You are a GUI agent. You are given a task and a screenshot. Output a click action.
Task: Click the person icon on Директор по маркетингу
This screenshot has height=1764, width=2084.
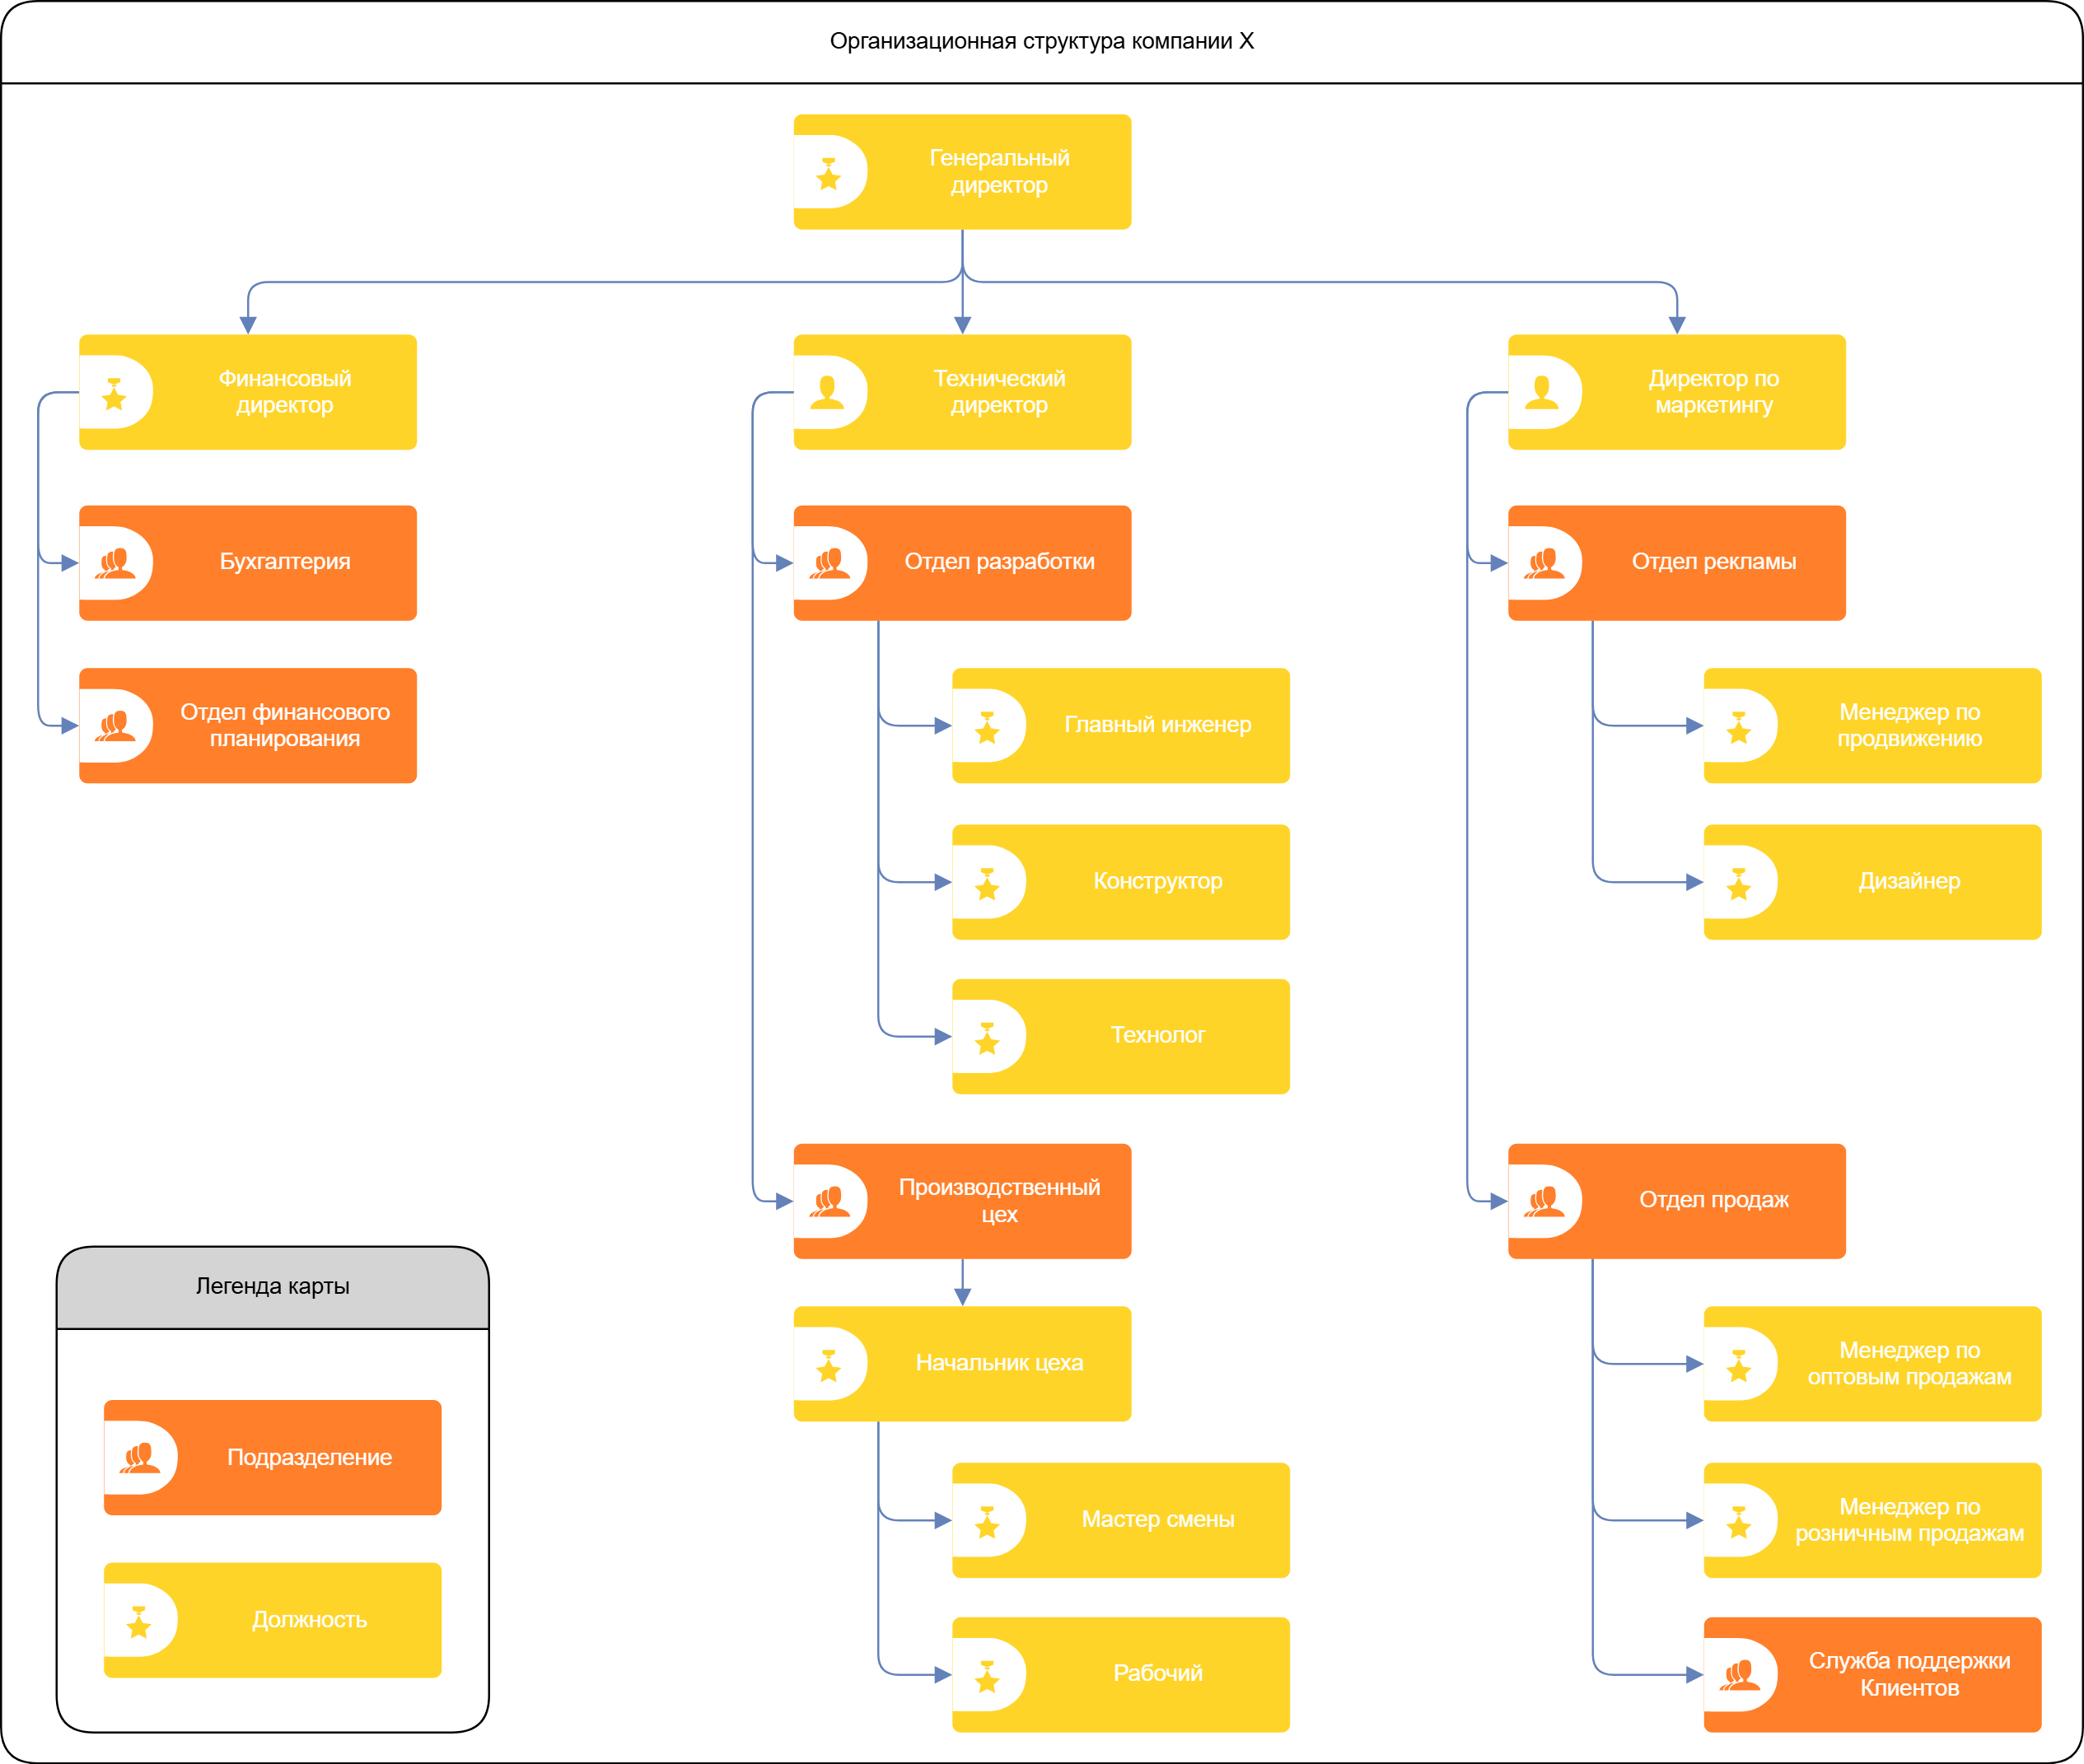pos(1542,392)
